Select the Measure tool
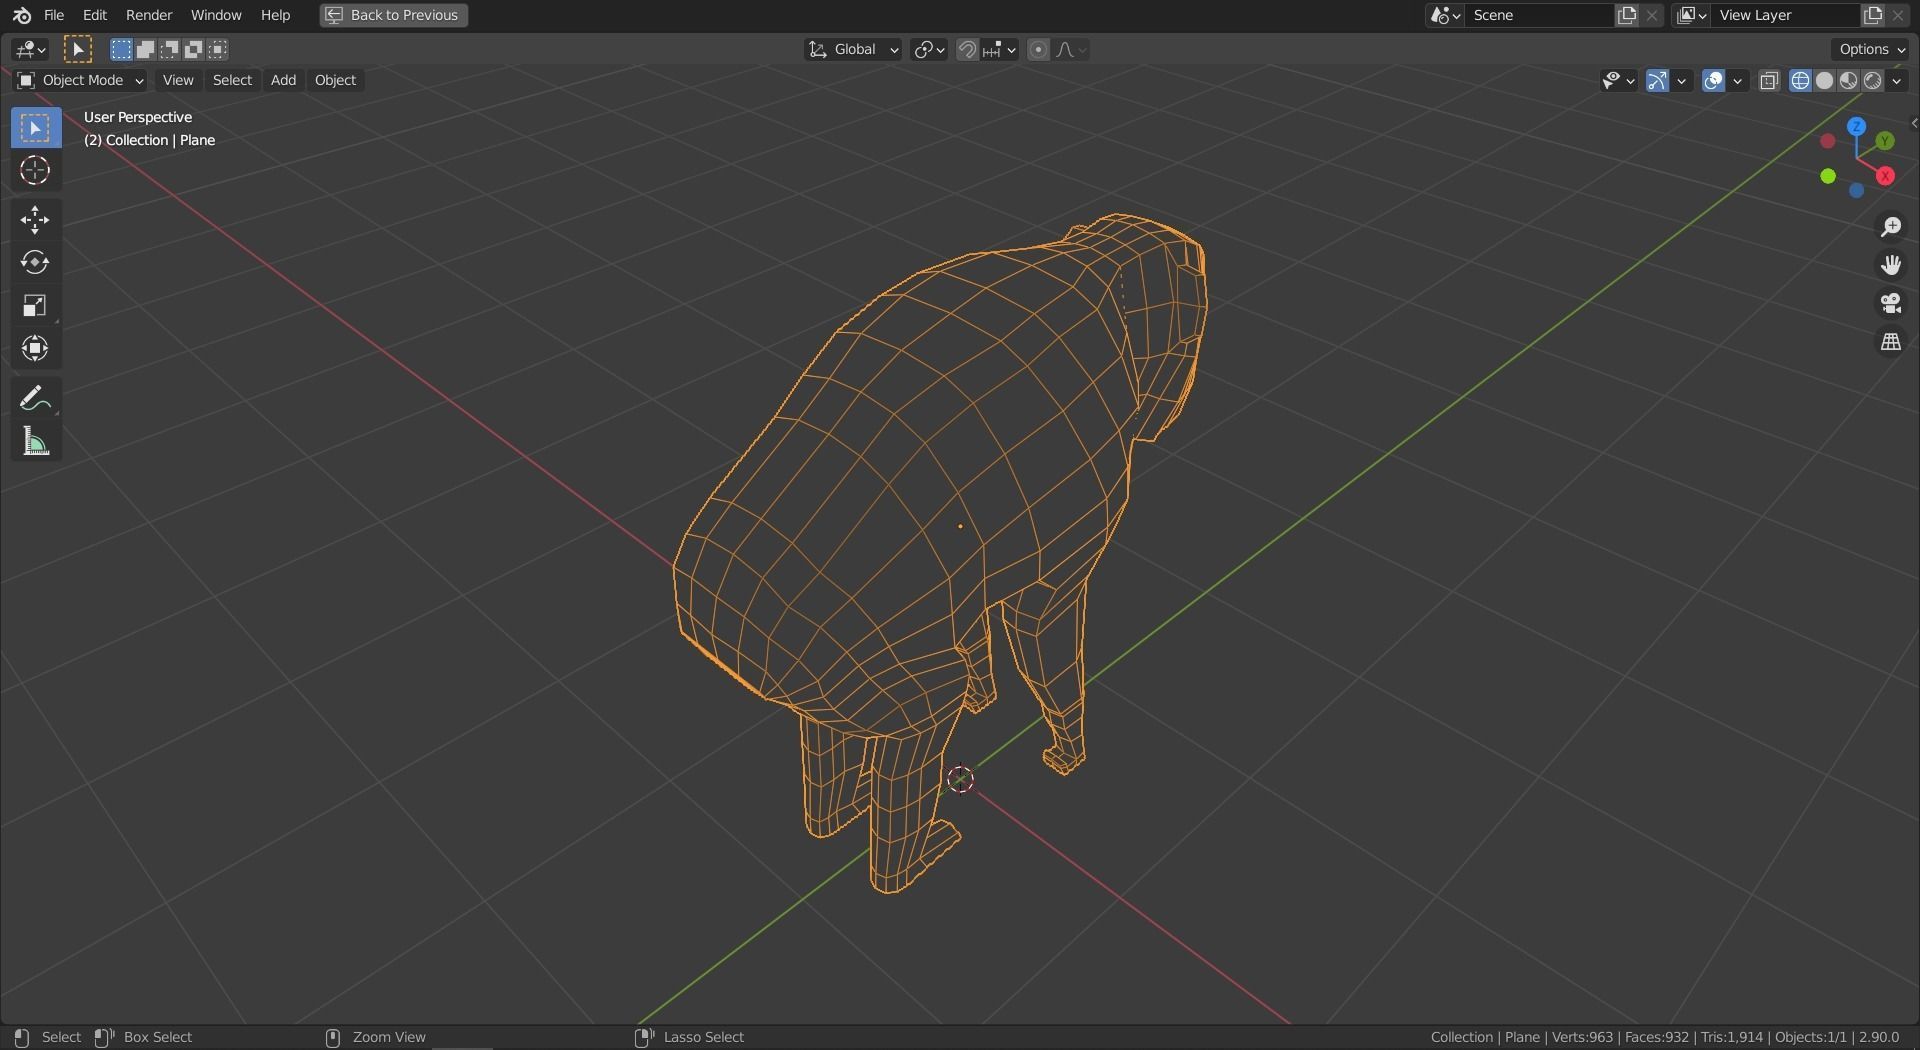Viewport: 1920px width, 1050px height. point(35,441)
